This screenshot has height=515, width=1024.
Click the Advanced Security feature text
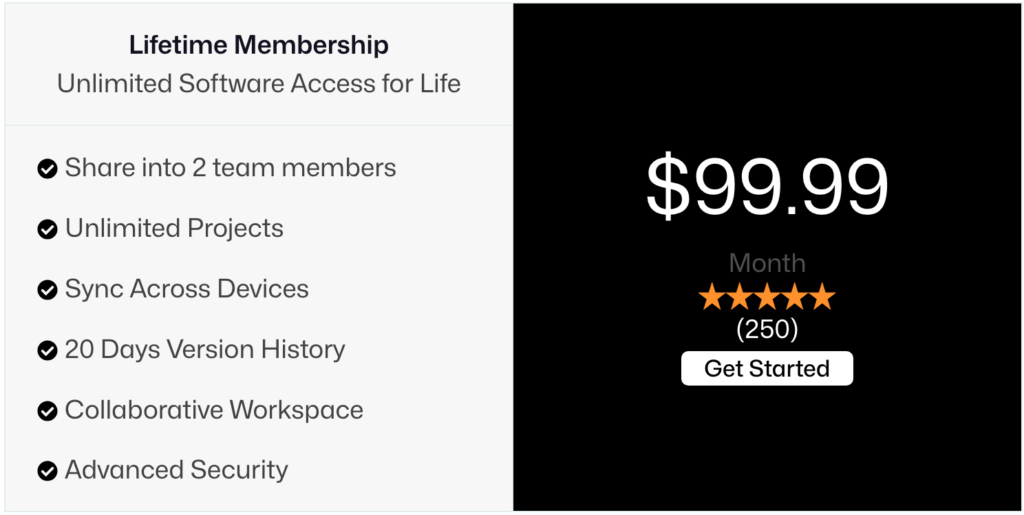click(177, 470)
